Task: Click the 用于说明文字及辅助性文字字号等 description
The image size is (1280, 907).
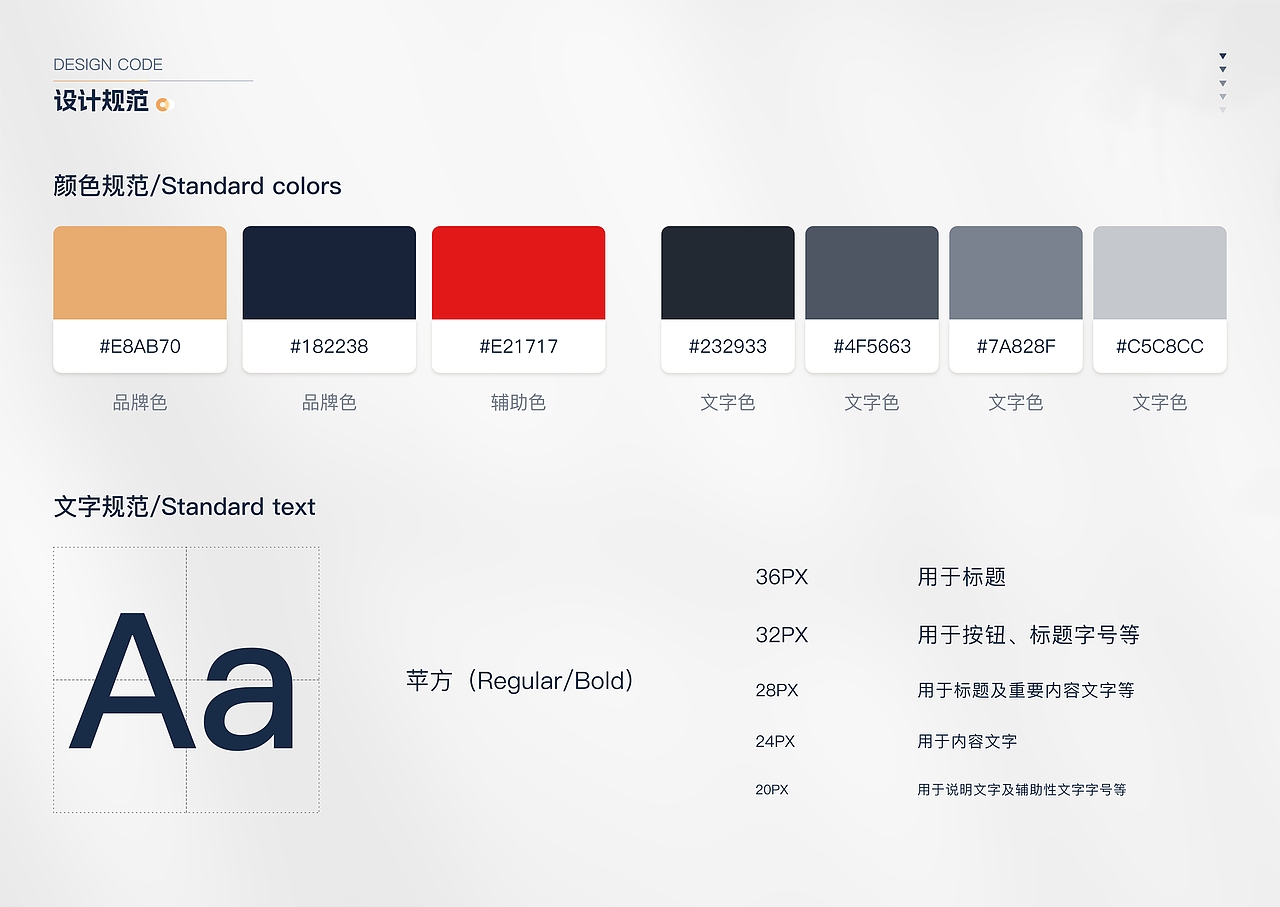Action: 1022,789
